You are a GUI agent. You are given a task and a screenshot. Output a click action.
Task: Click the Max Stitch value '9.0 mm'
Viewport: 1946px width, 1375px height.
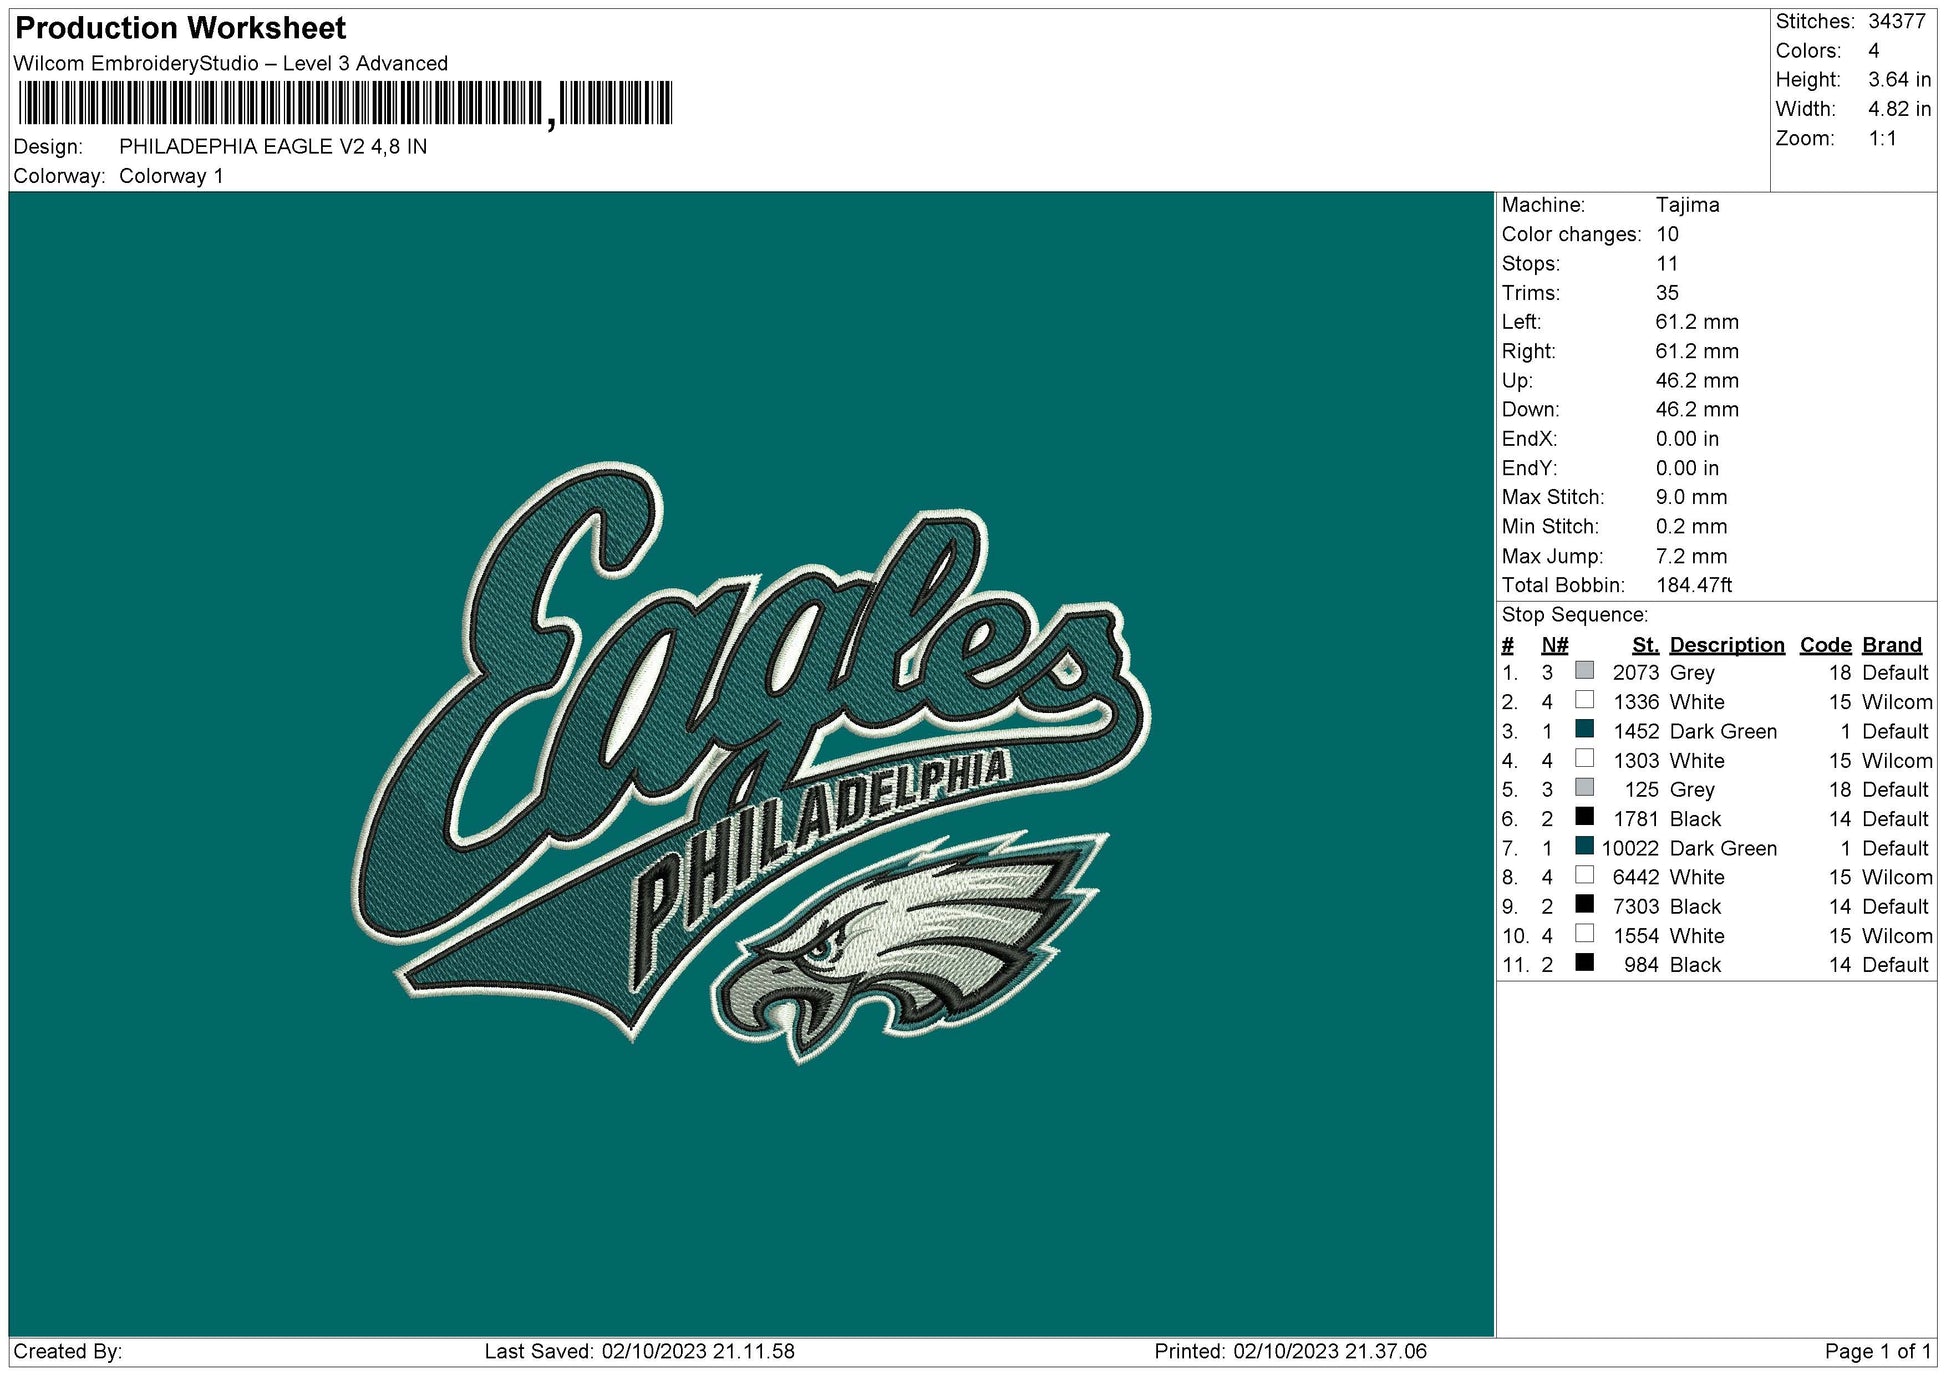(1691, 497)
